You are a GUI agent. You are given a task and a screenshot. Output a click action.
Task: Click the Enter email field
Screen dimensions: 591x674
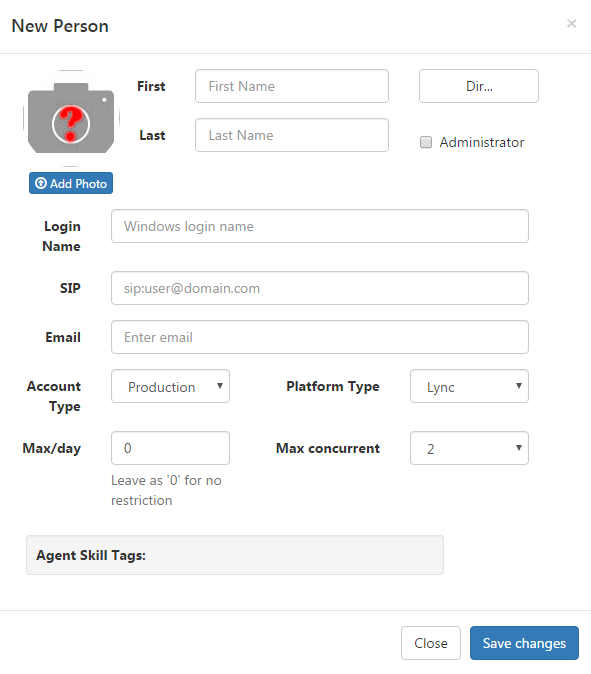[x=320, y=337]
